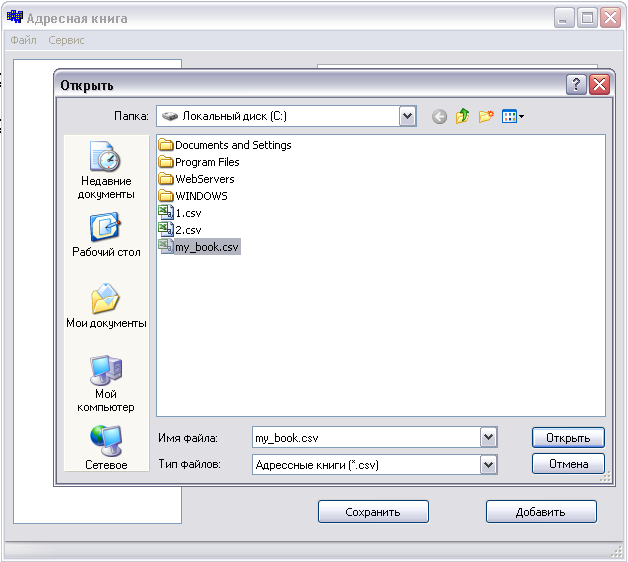Image resolution: width=628 pixels, height=562 pixels.
Task: Select the my_book.csv file in the list
Action: point(199,247)
